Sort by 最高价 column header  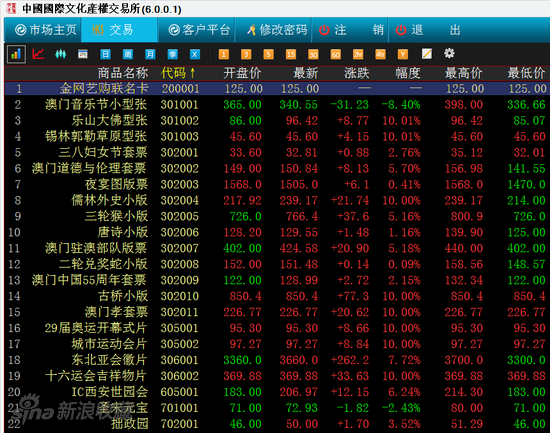point(464,73)
